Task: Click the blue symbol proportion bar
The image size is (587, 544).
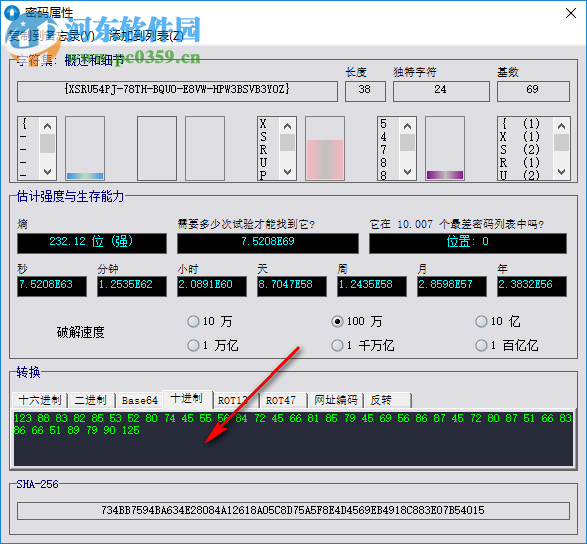Action: click(x=85, y=176)
